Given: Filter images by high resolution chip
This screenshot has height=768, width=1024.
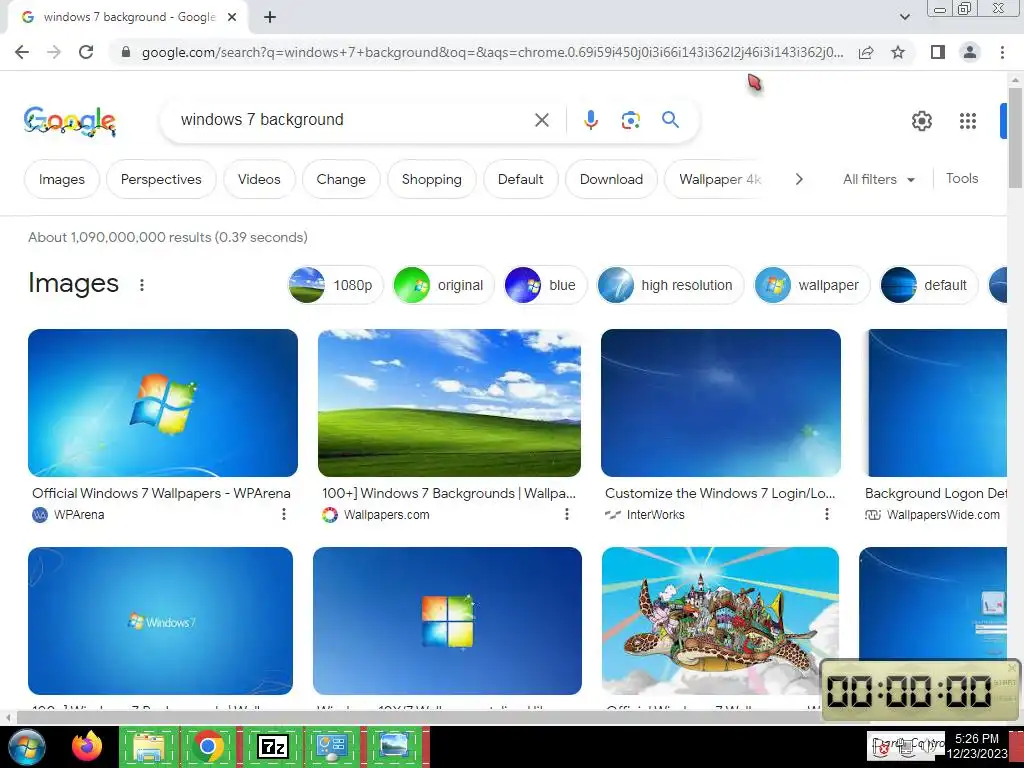Looking at the screenshot, I should point(670,285).
